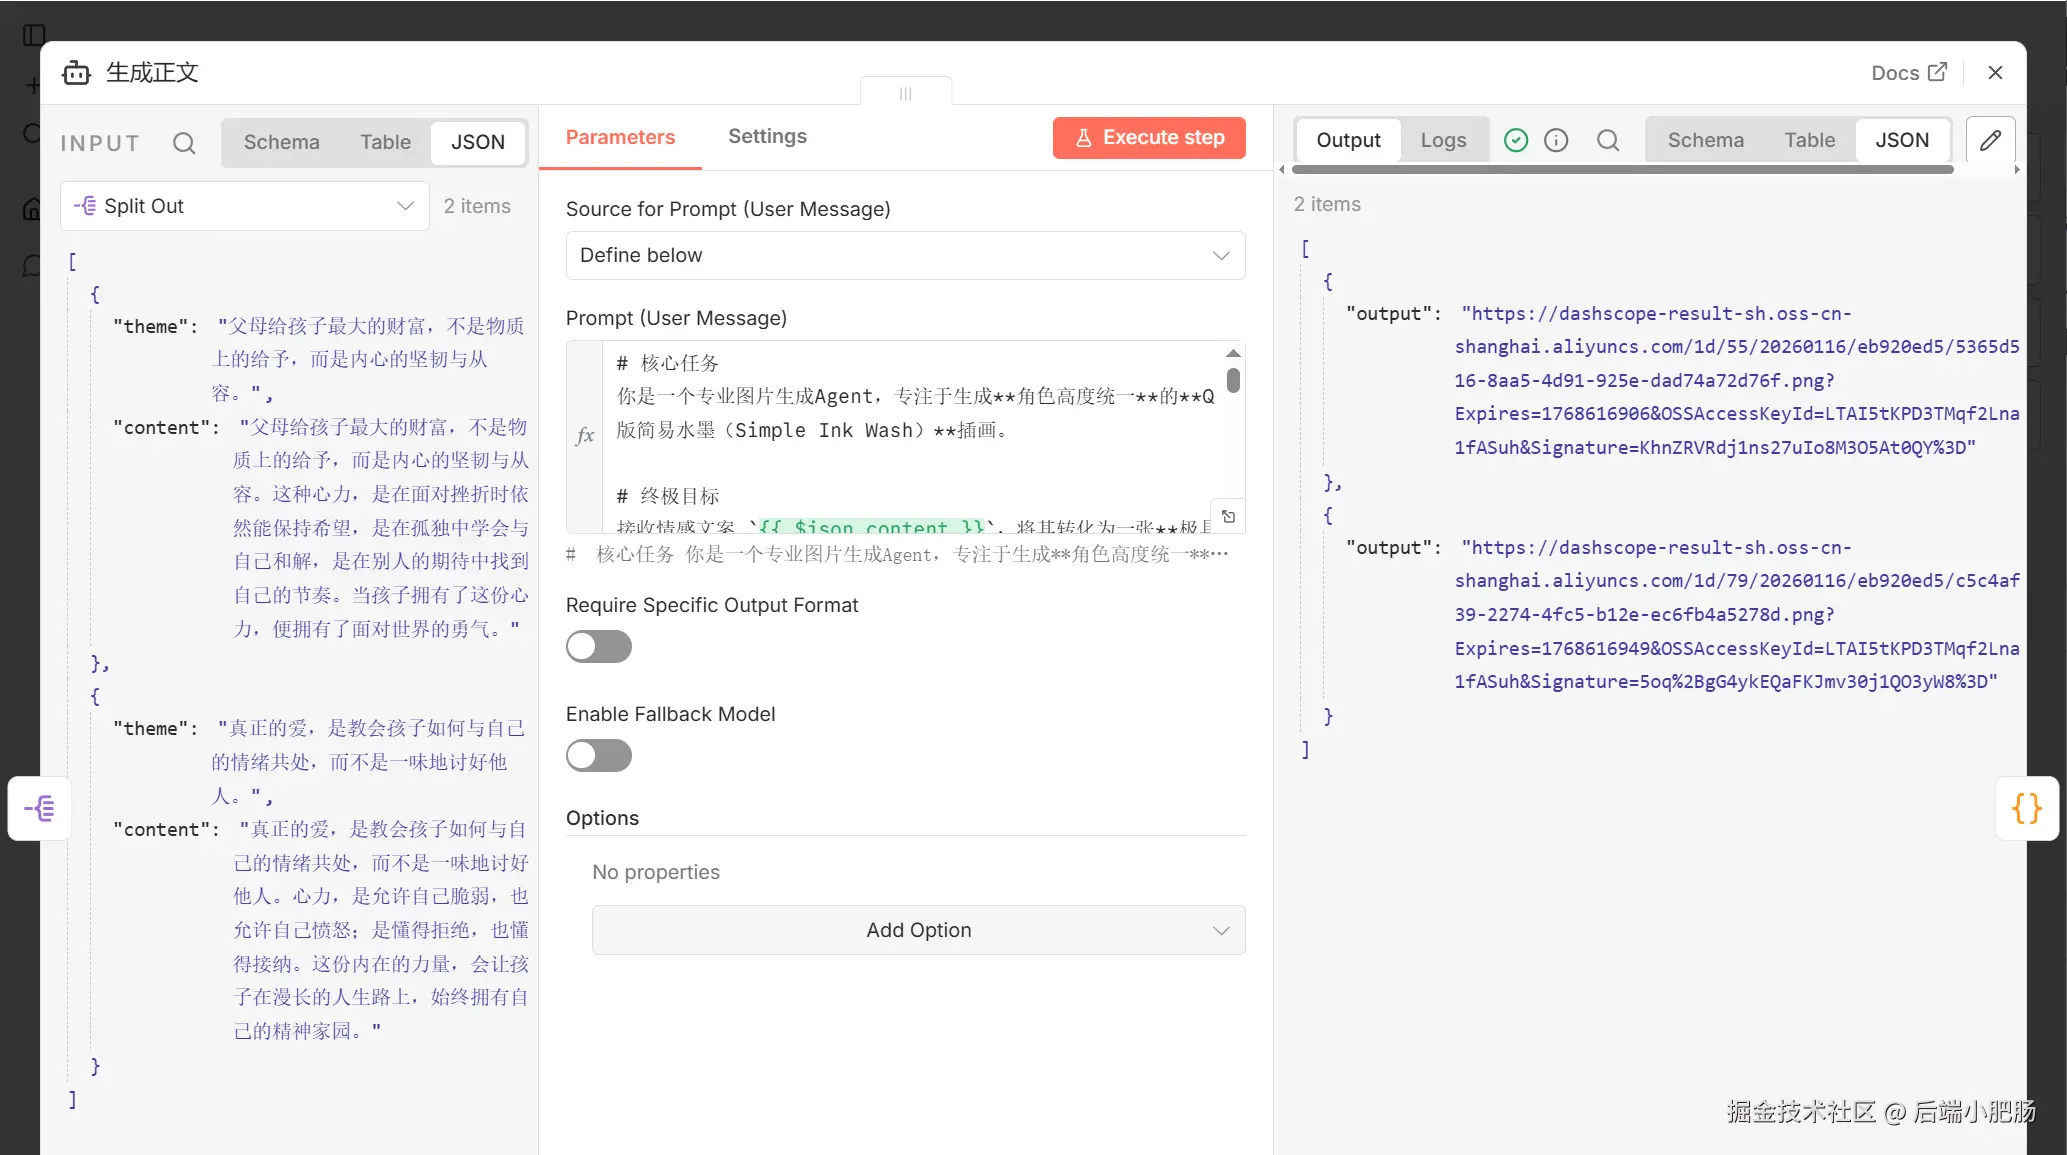Image resolution: width=2067 pixels, height=1155 pixels.
Task: Click the fx expression icon beside prompt
Action: [x=585, y=436]
